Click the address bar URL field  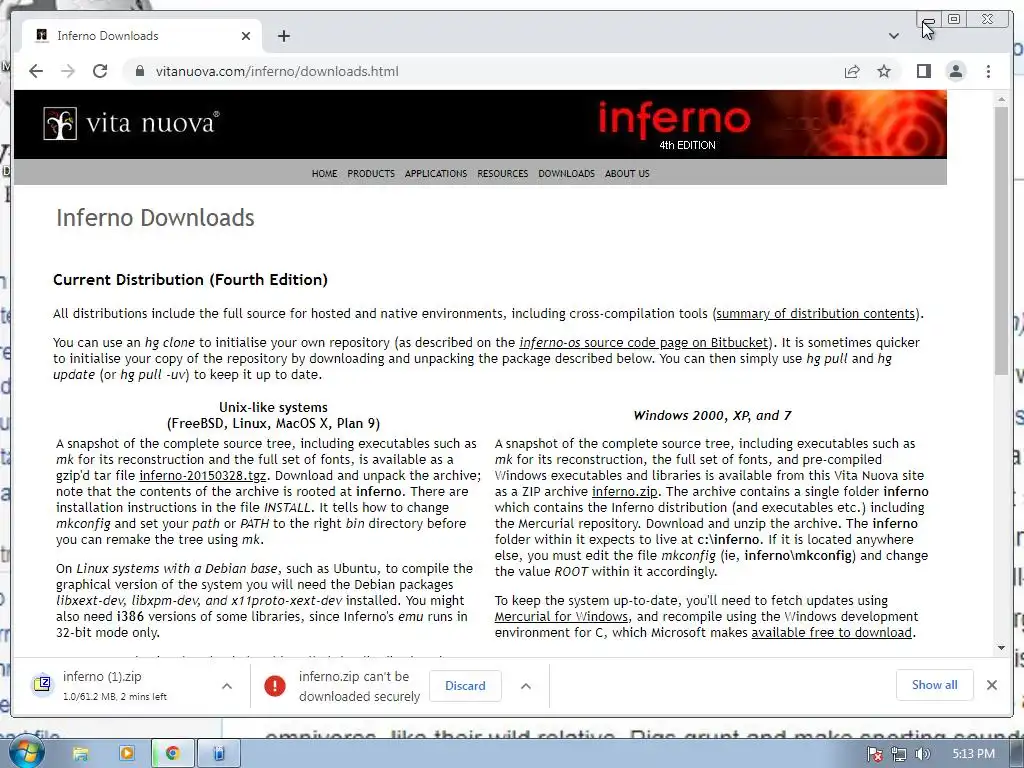click(483, 71)
